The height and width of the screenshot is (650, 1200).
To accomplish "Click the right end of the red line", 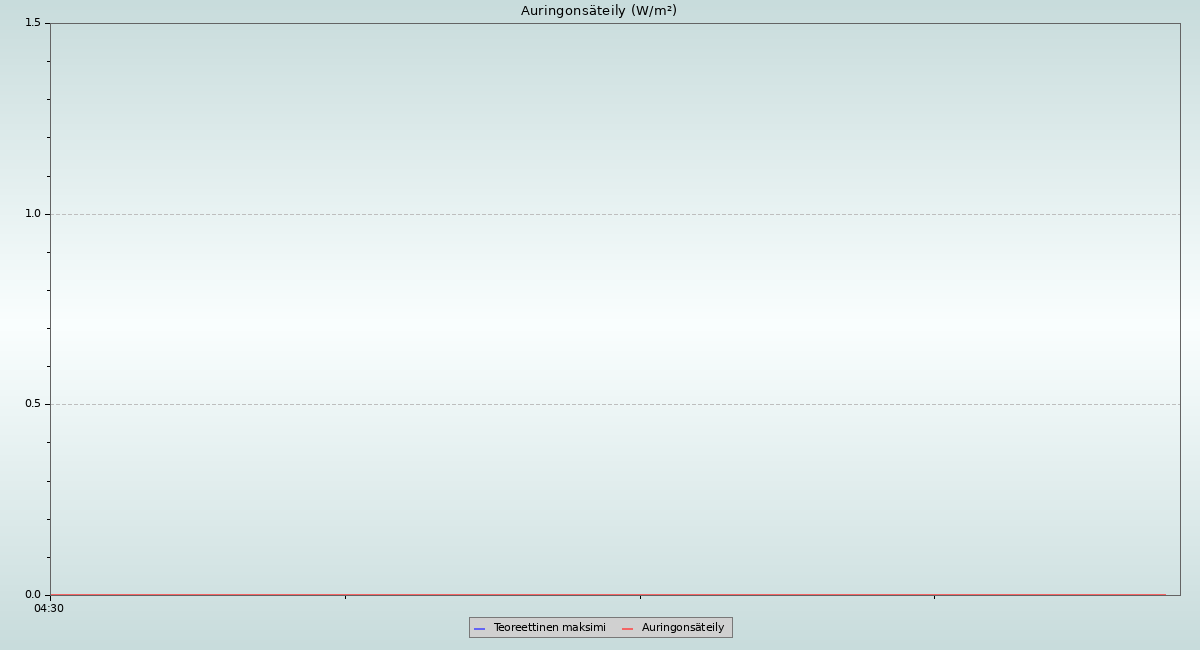I will coord(1164,595).
